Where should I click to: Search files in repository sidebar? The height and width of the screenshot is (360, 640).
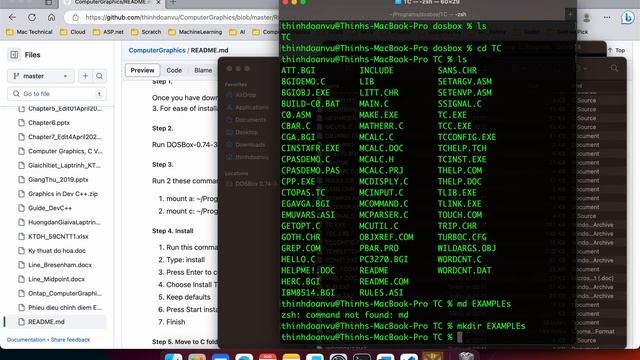point(99,76)
